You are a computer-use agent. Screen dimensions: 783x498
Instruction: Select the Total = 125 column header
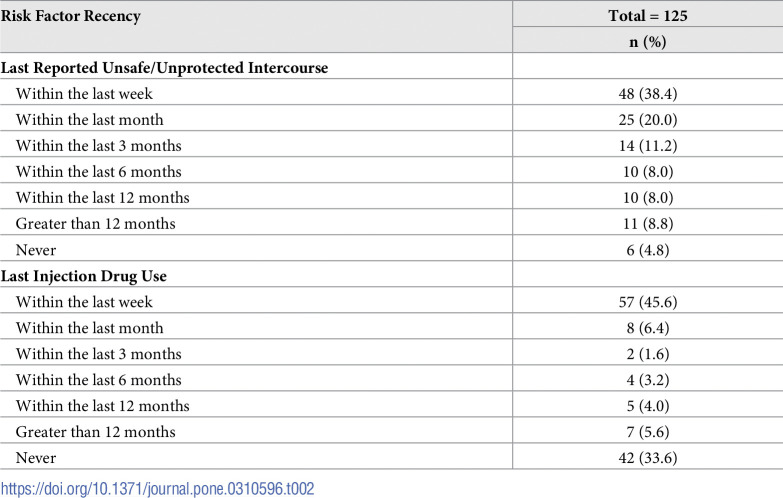click(x=648, y=15)
